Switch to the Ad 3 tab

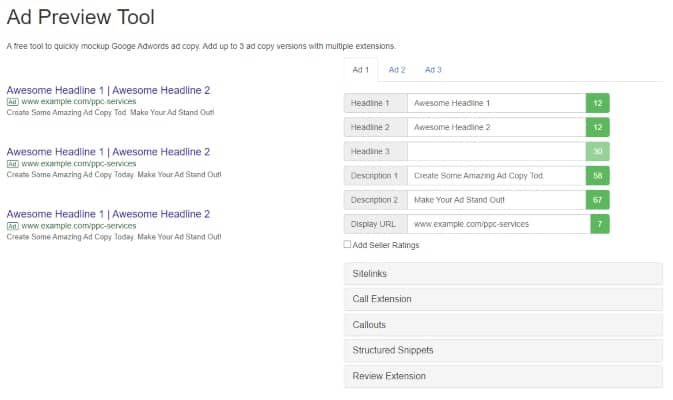pos(433,70)
